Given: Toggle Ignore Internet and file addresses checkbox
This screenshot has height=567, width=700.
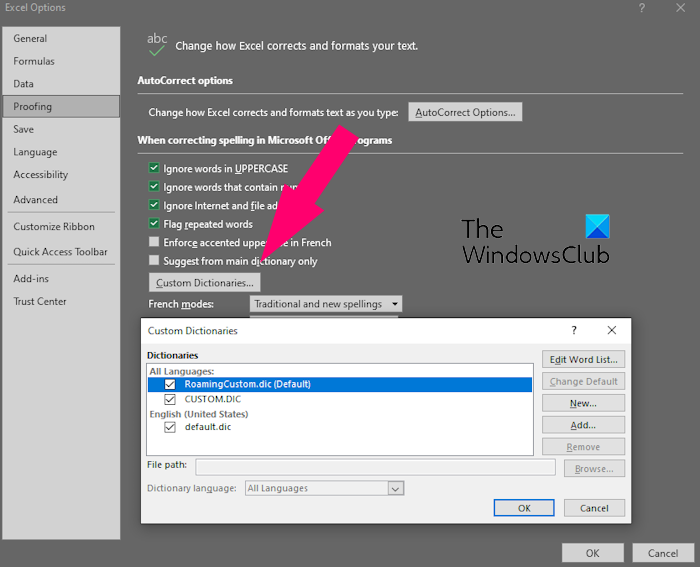Looking at the screenshot, I should [x=154, y=205].
